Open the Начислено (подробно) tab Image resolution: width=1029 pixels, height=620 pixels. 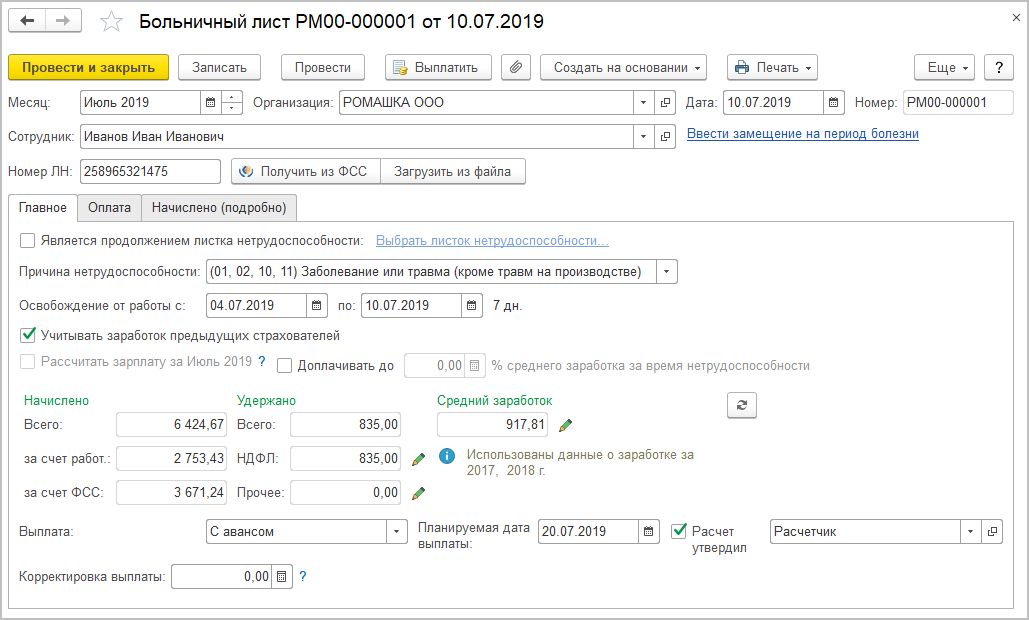[219, 207]
